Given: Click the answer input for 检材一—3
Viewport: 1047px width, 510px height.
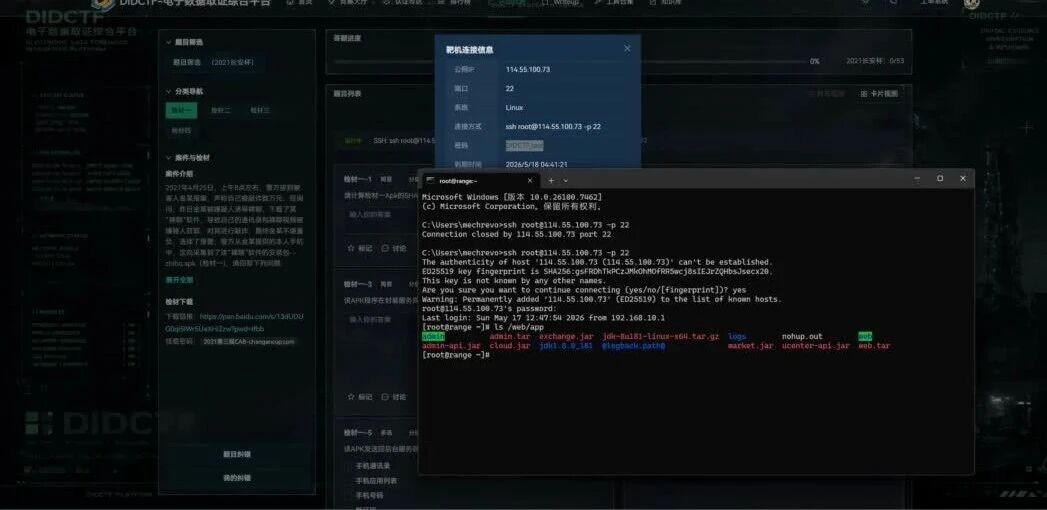Looking at the screenshot, I should click(x=381, y=320).
